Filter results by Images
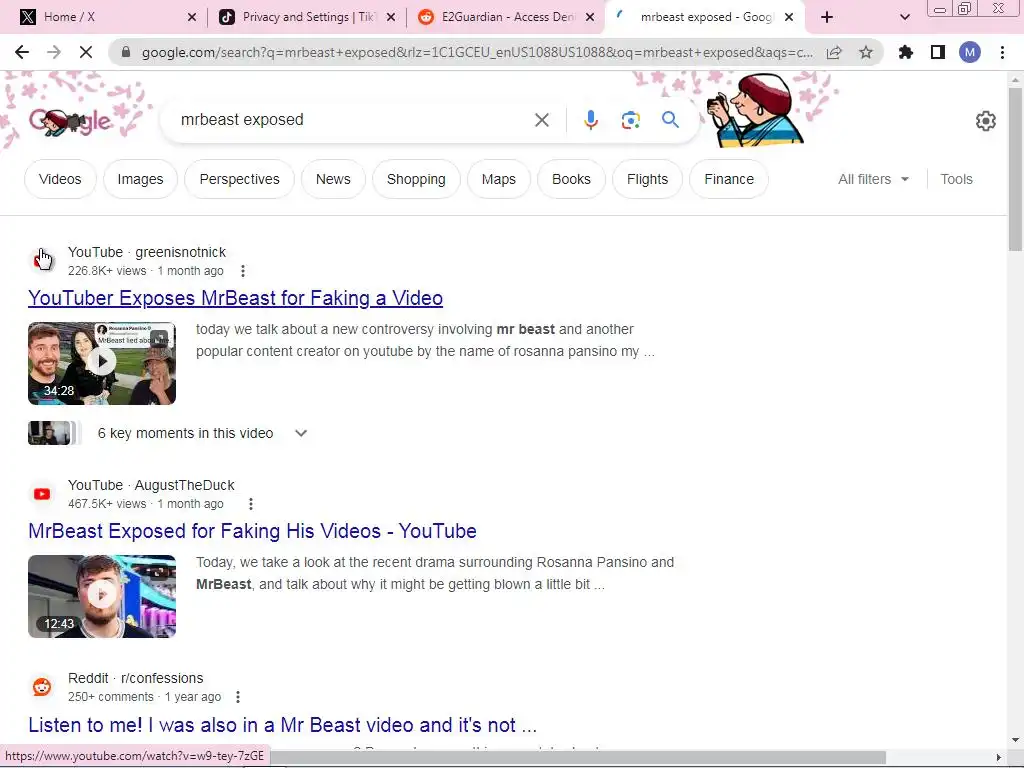 pos(140,179)
